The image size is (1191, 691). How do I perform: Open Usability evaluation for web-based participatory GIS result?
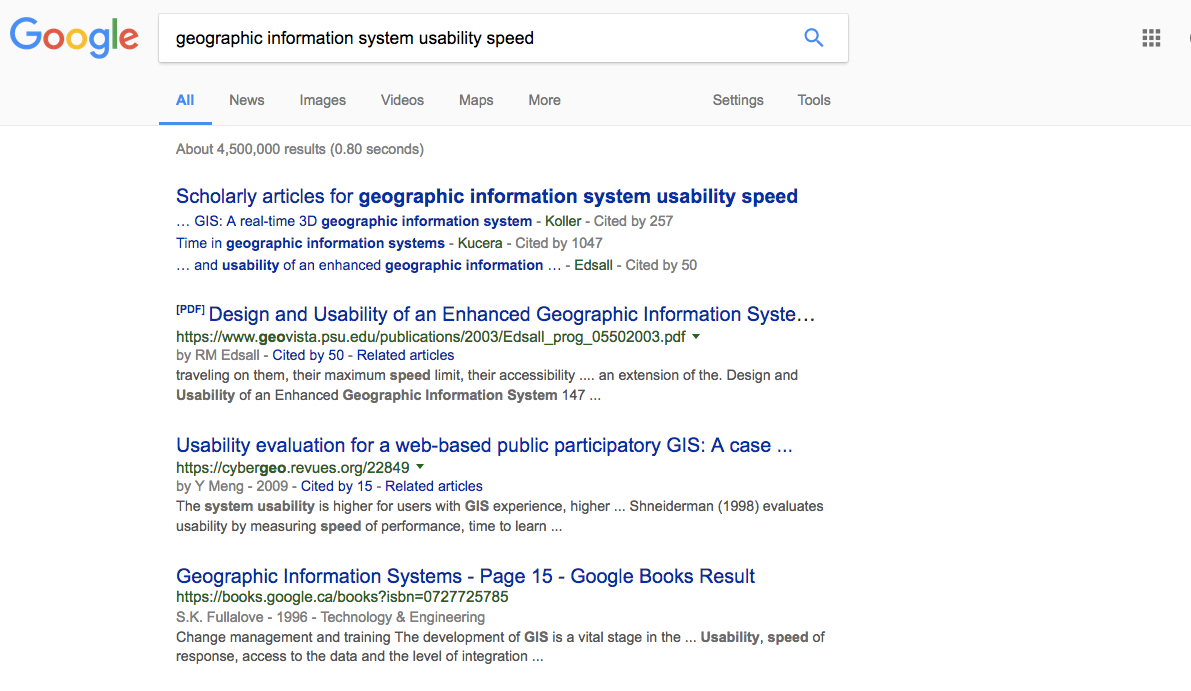(x=485, y=445)
